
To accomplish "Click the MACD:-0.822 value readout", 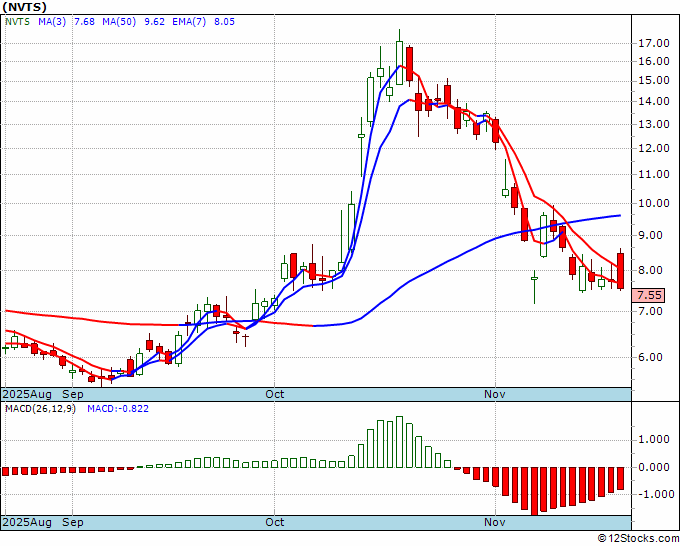I will tap(116, 409).
